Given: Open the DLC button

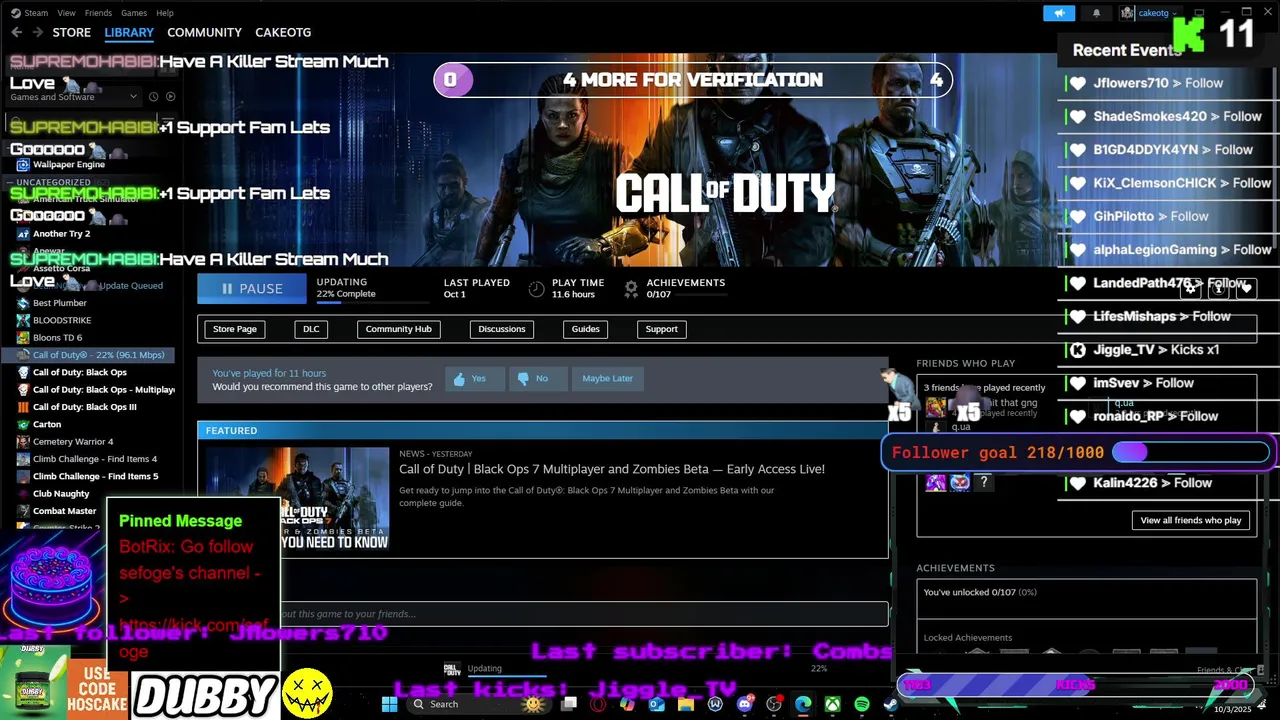Looking at the screenshot, I should pyautogui.click(x=311, y=329).
